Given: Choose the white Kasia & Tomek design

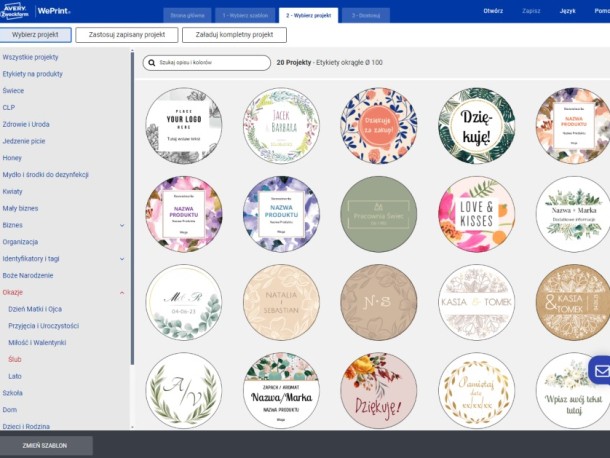Looking at the screenshot, I should pos(476,302).
